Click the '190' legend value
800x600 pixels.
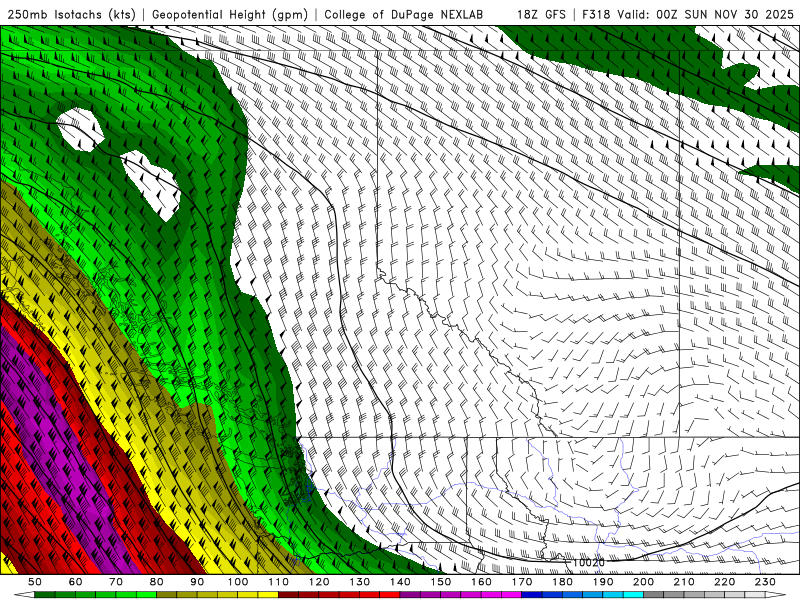[x=603, y=582]
